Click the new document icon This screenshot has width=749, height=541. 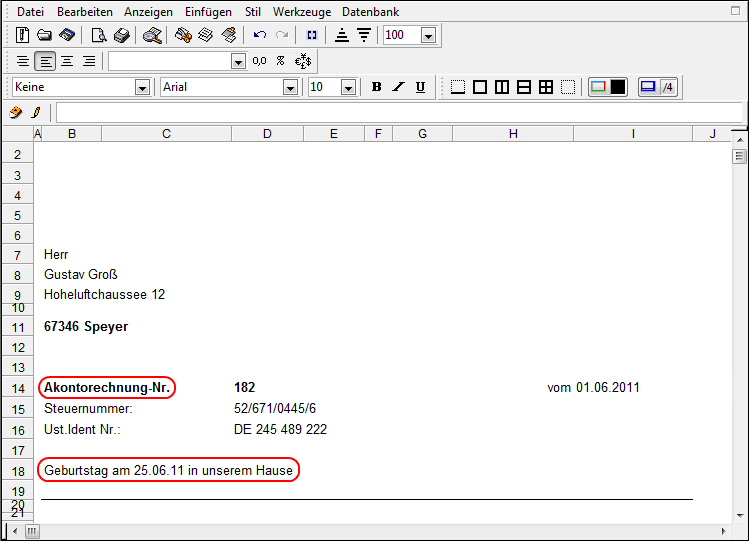(x=23, y=36)
